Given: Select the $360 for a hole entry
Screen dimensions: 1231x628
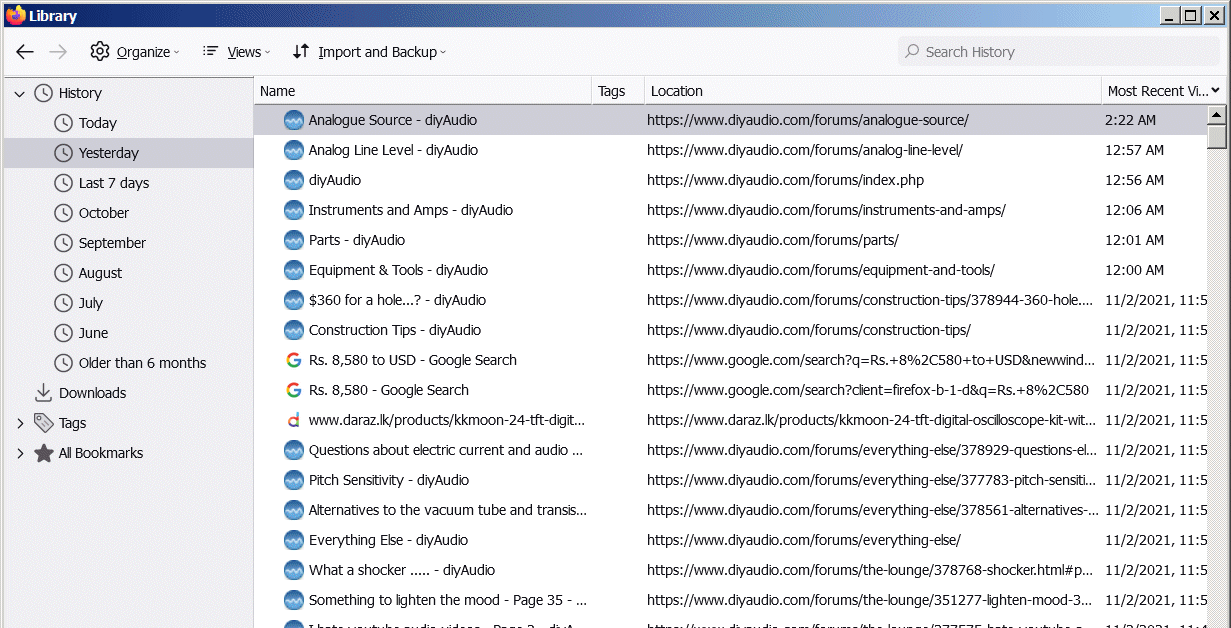Looking at the screenshot, I should (729, 300).
